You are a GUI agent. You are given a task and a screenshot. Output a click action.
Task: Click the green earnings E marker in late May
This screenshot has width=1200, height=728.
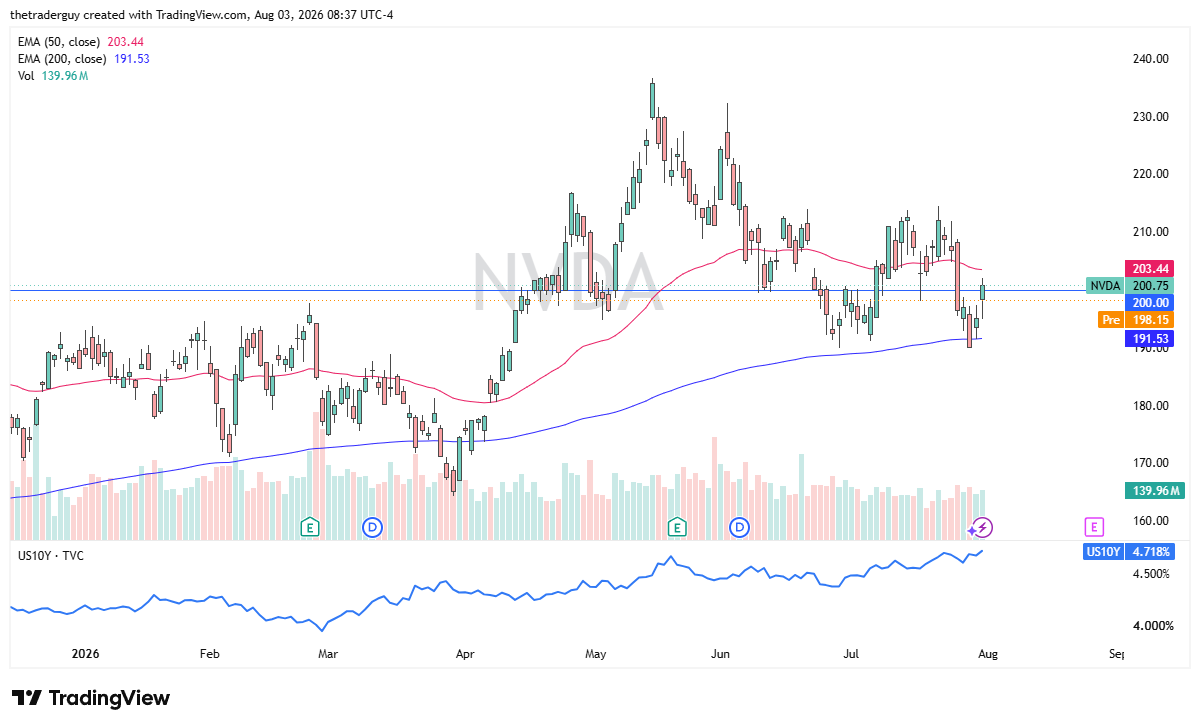(678, 526)
